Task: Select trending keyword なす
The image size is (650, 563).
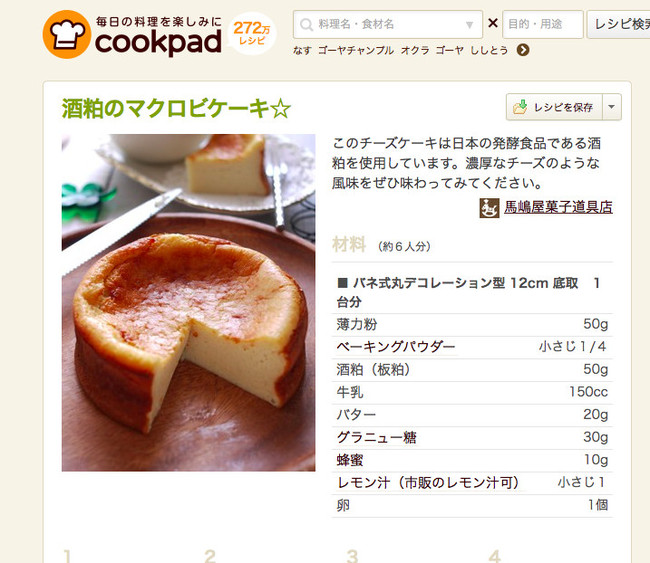Action: (x=302, y=51)
